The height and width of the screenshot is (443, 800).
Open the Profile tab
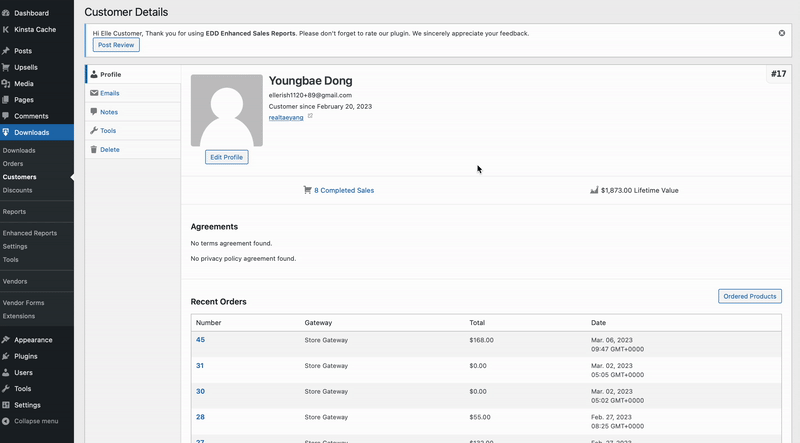pyautogui.click(x=133, y=75)
